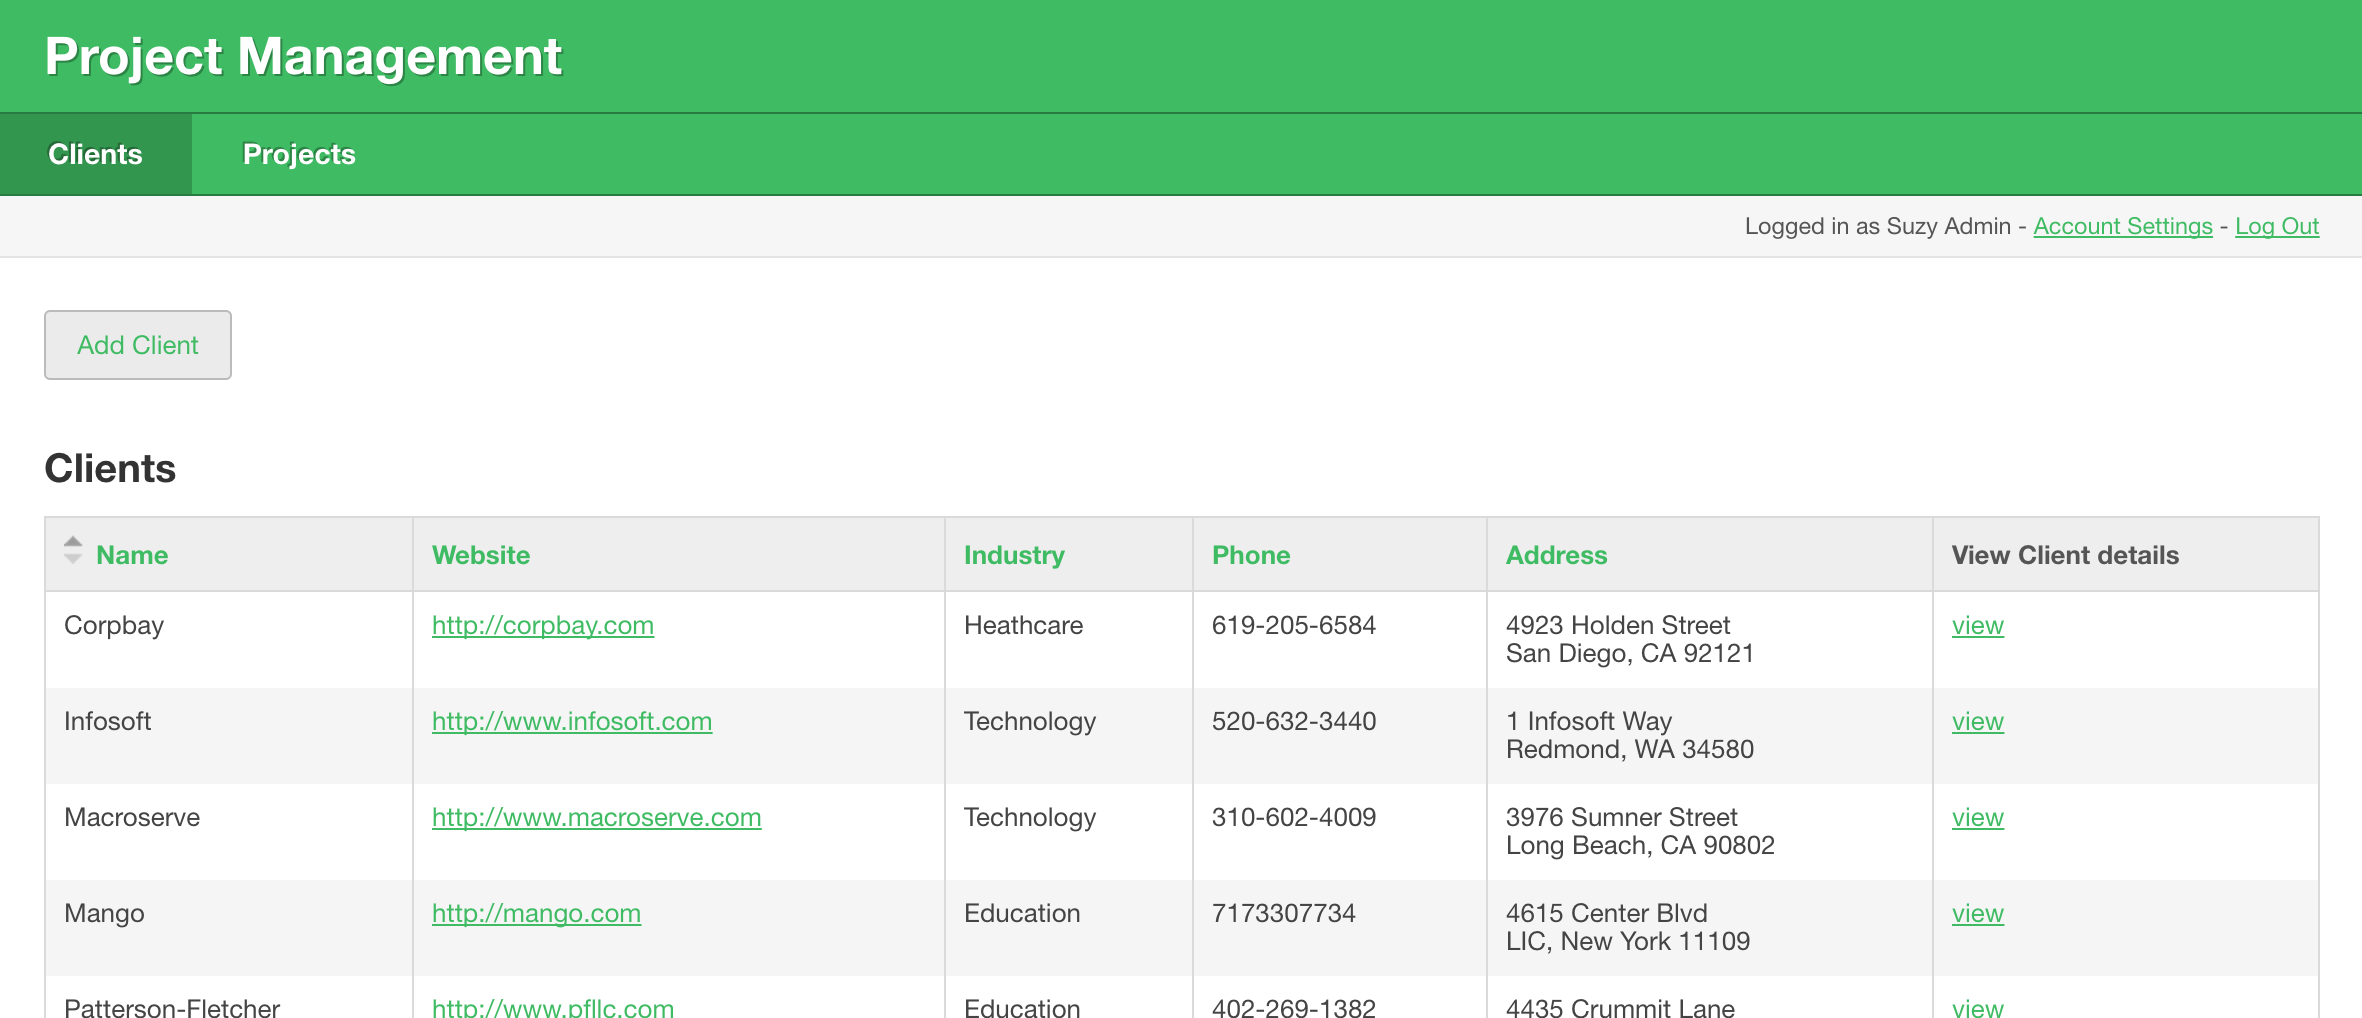This screenshot has width=2362, height=1018.
Task: Click phone number 619-205-6584
Action: (1294, 625)
